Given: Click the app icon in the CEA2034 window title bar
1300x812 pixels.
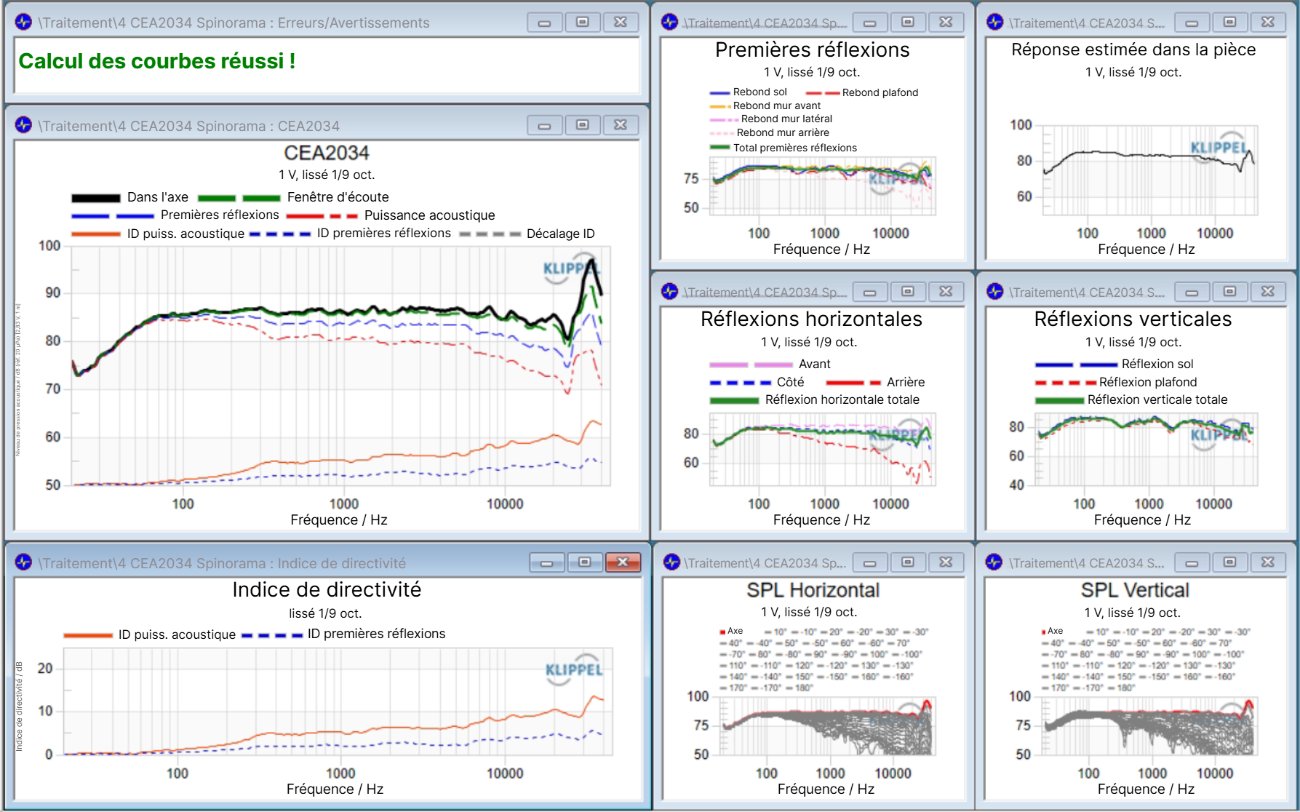Looking at the screenshot, I should 25,125.
